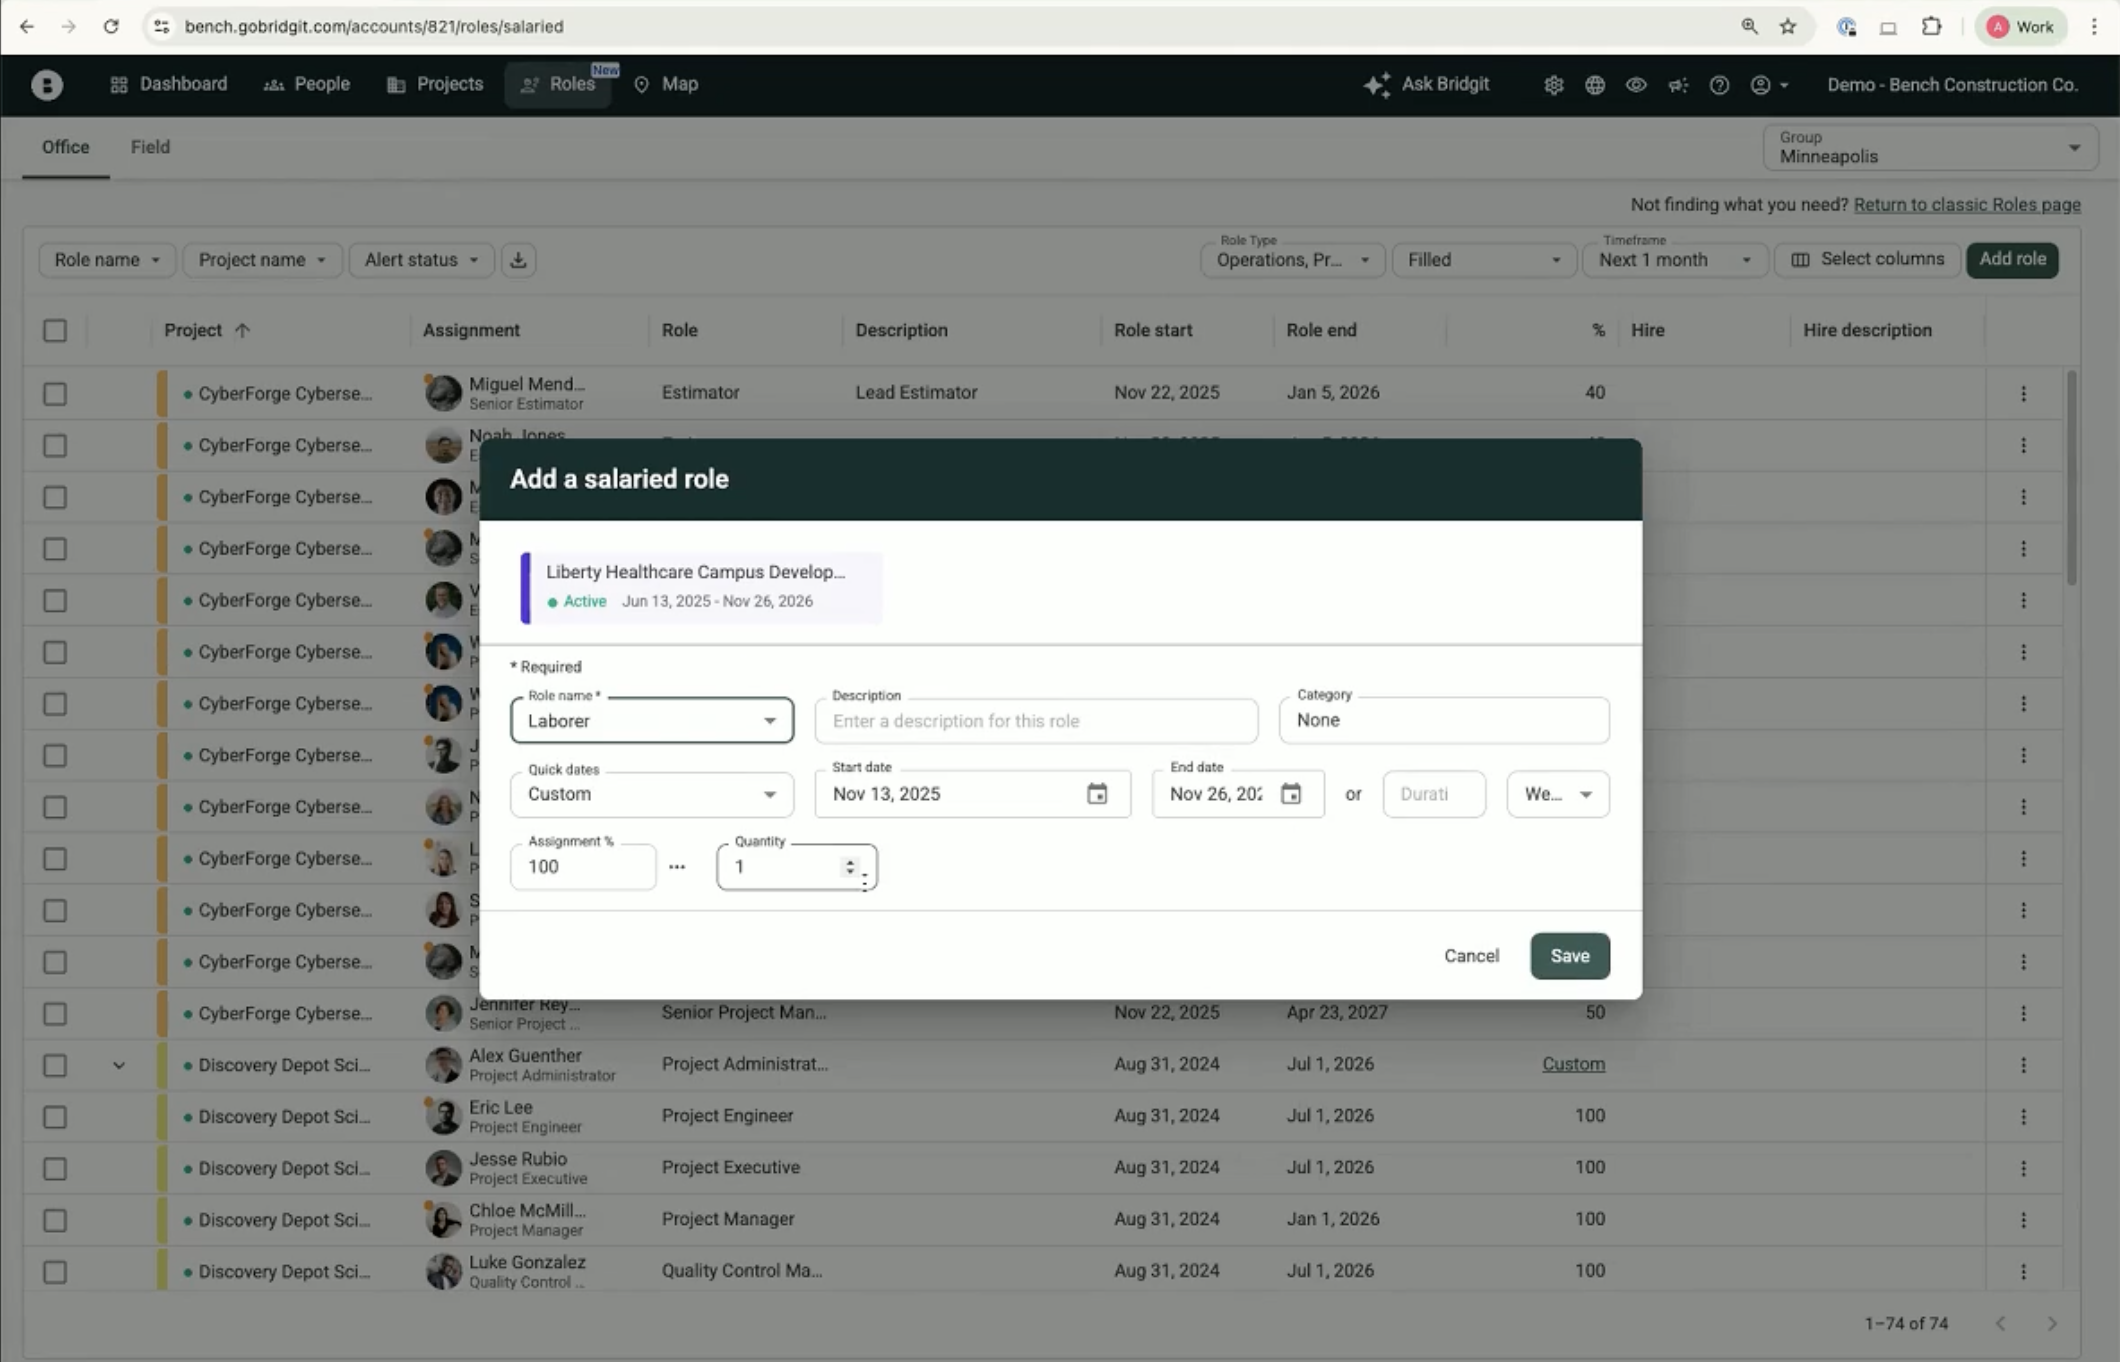The width and height of the screenshot is (2120, 1362).
Task: Click the globe icon in header
Action: pyautogui.click(x=1595, y=85)
